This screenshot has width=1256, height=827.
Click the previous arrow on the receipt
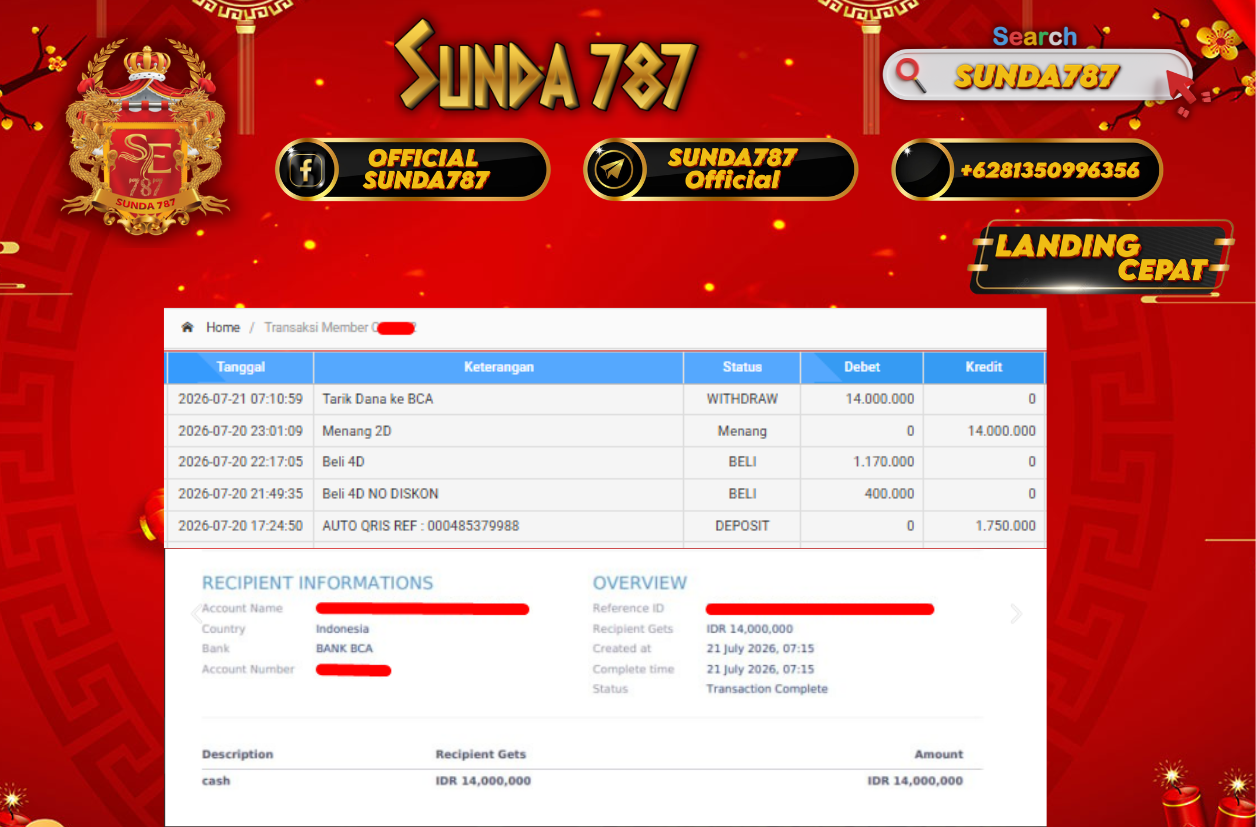[196, 614]
